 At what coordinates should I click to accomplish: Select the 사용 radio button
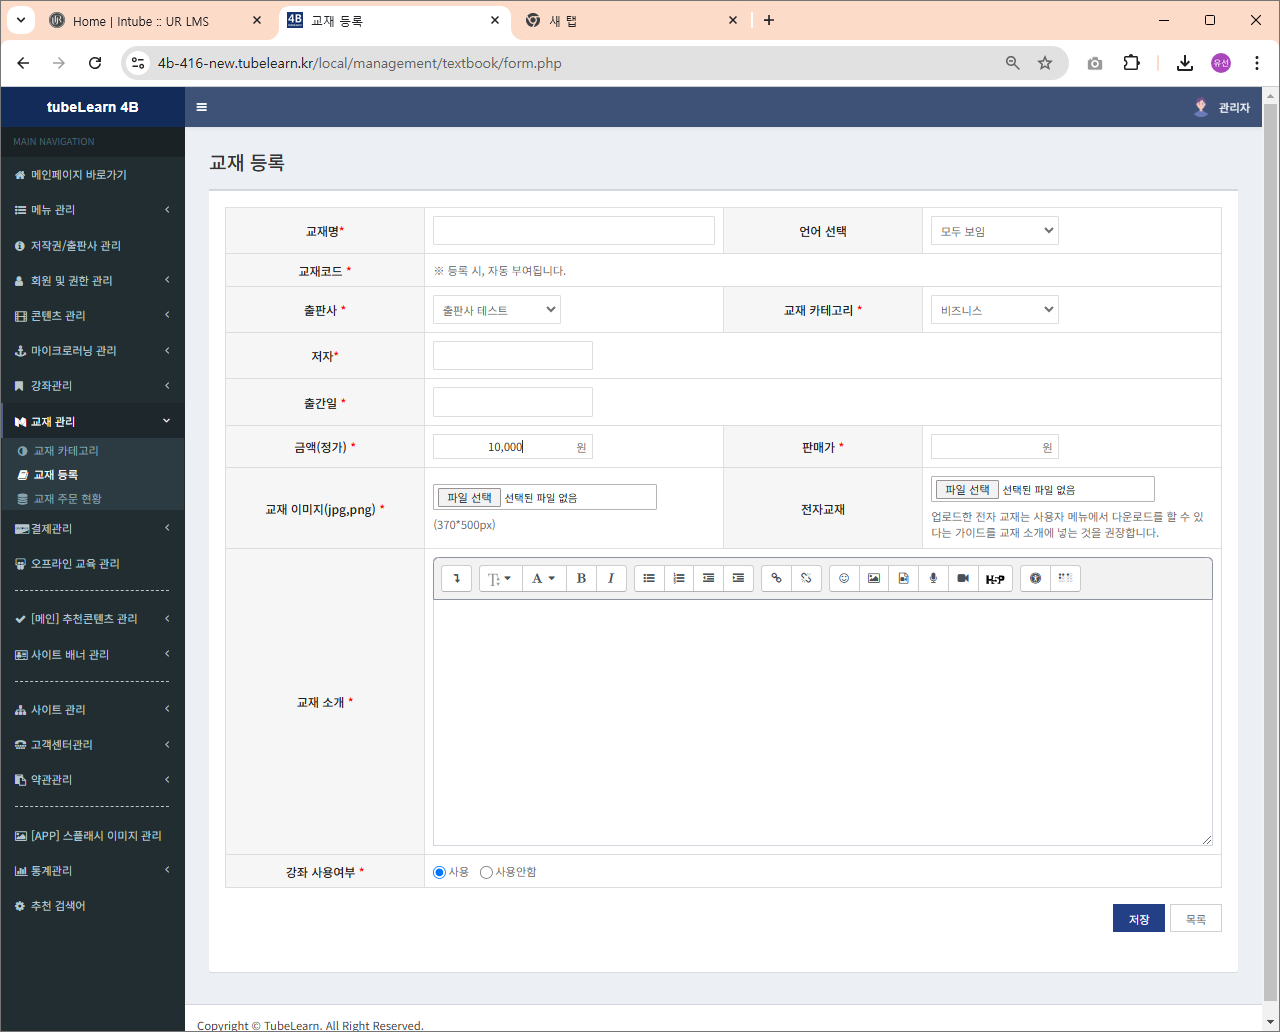tap(439, 872)
